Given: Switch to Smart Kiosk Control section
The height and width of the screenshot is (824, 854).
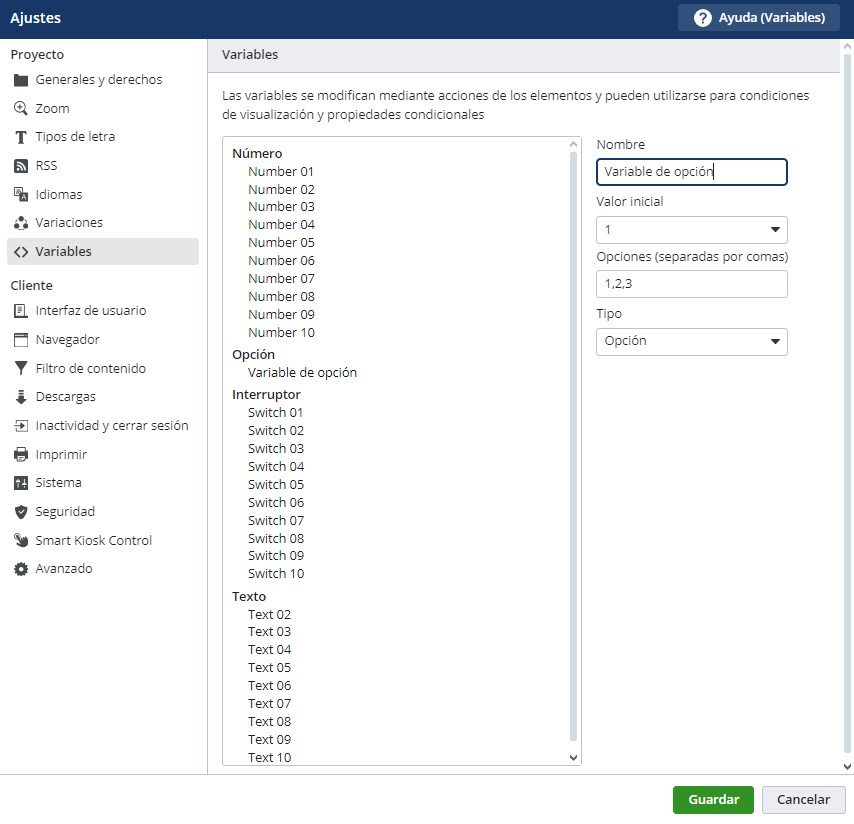Looking at the screenshot, I should [x=94, y=541].
